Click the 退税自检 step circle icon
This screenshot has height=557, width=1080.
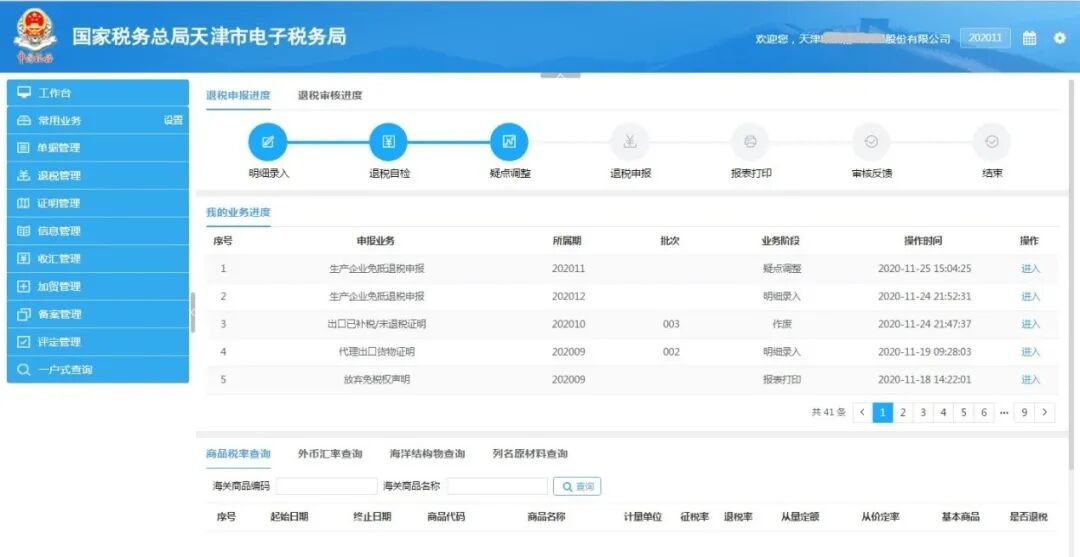coord(388,143)
